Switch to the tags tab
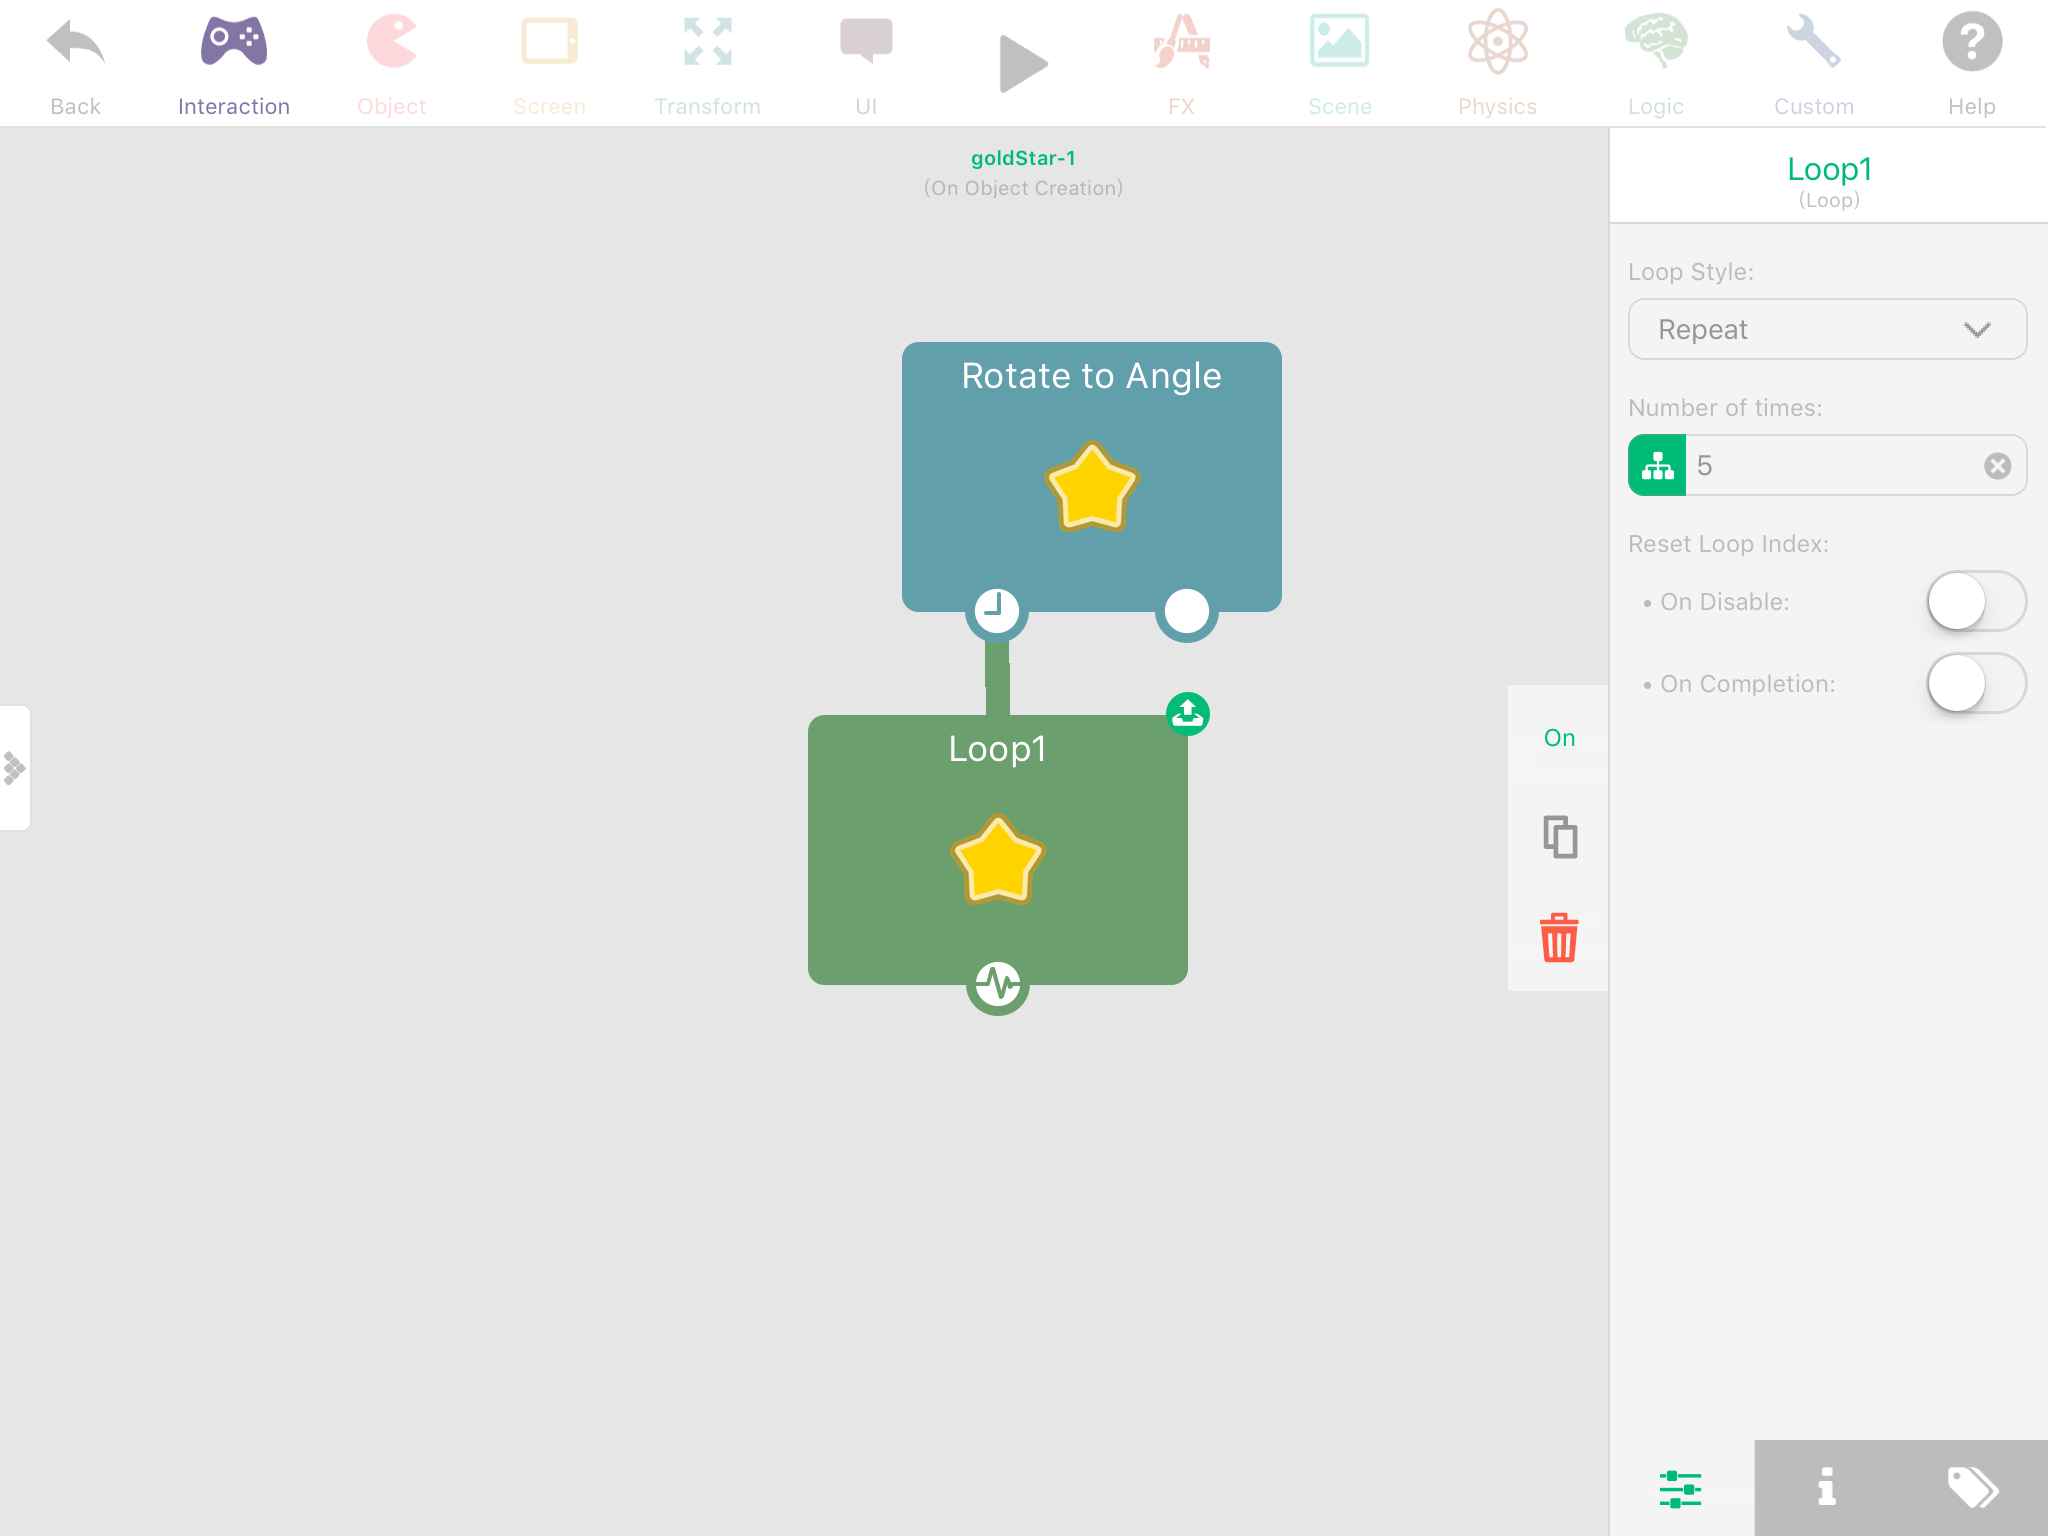This screenshot has width=2048, height=1536. (1972, 1487)
